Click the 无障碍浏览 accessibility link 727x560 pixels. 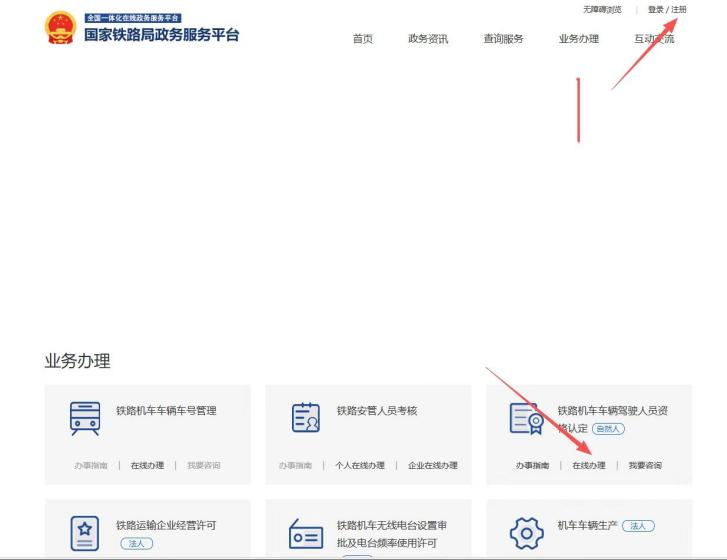602,9
